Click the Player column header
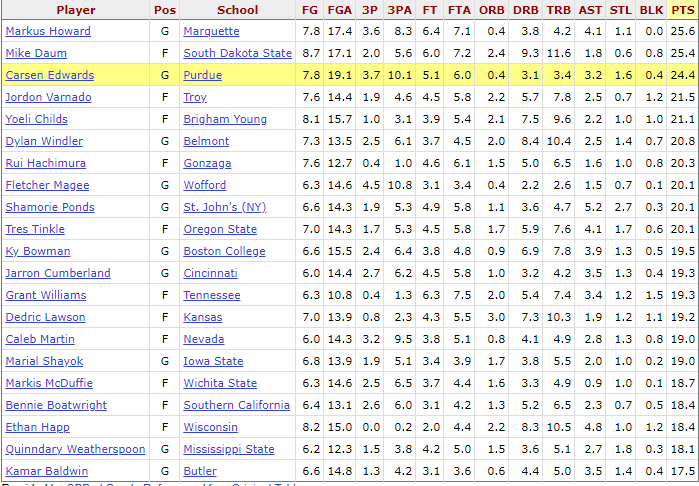This screenshot has width=699, height=486. (76, 10)
